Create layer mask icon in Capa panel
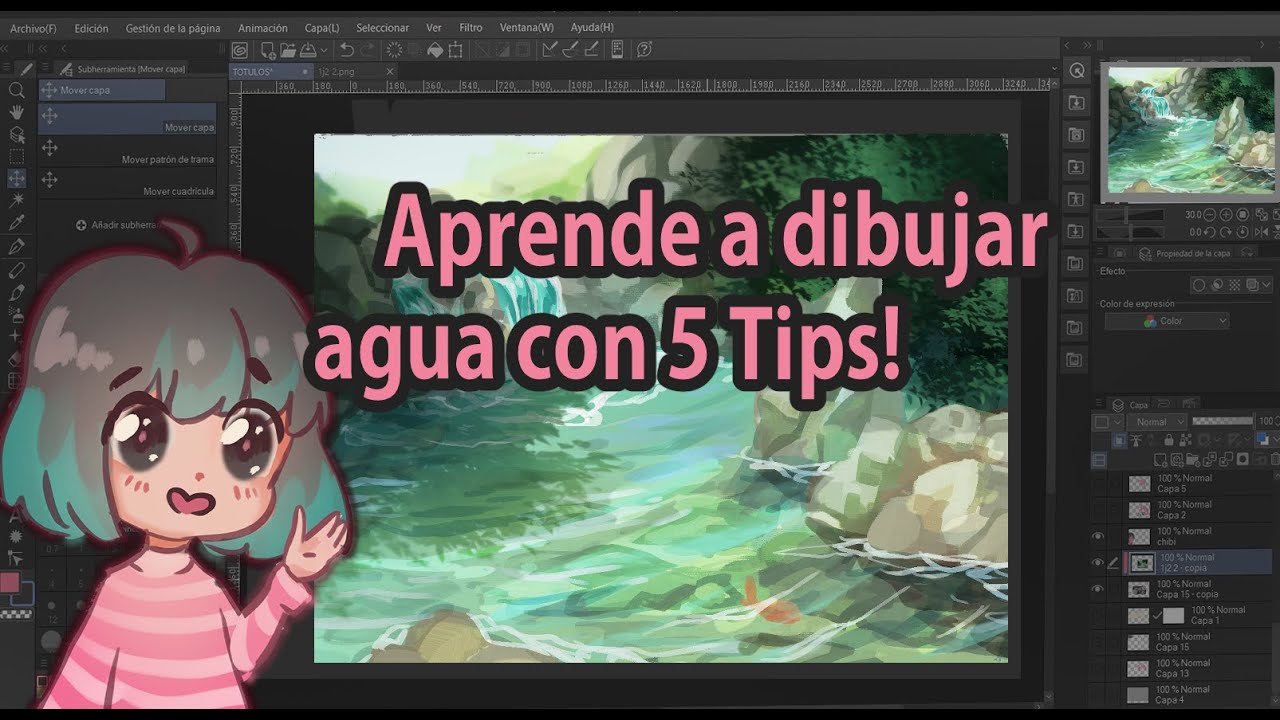 coord(1243,460)
